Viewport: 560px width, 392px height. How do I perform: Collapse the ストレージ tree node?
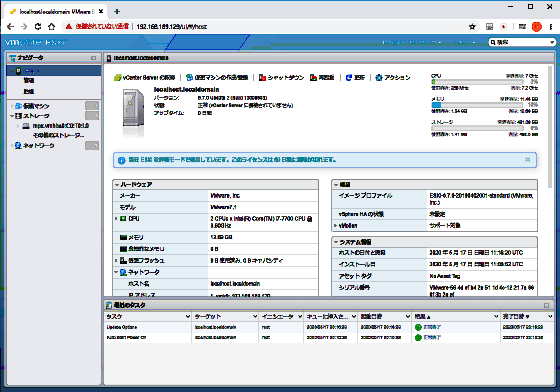(12, 116)
